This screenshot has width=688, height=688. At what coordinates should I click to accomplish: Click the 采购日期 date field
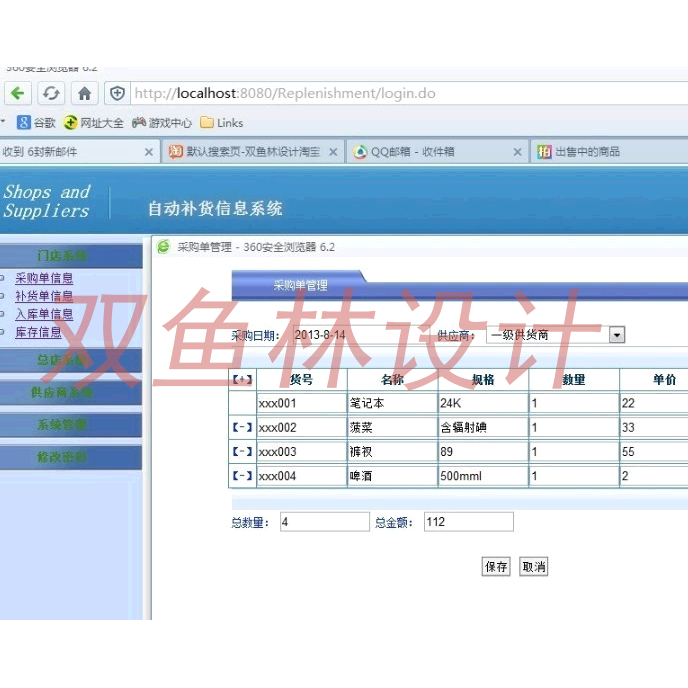point(362,335)
